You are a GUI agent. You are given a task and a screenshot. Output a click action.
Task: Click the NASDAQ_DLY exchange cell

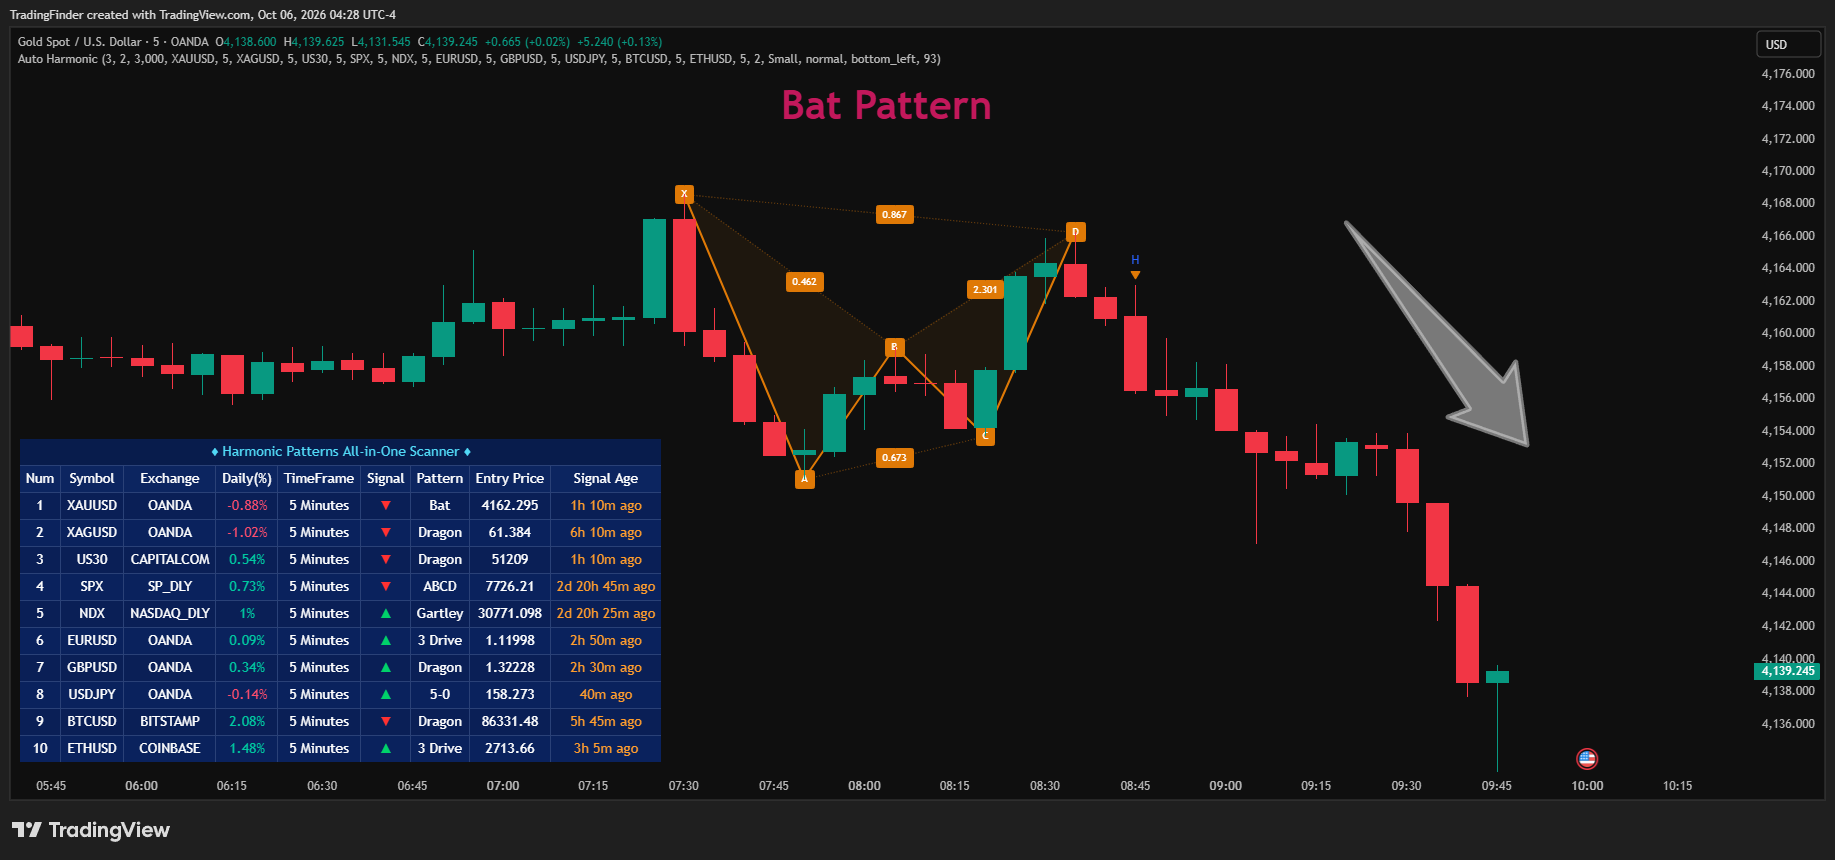point(170,614)
